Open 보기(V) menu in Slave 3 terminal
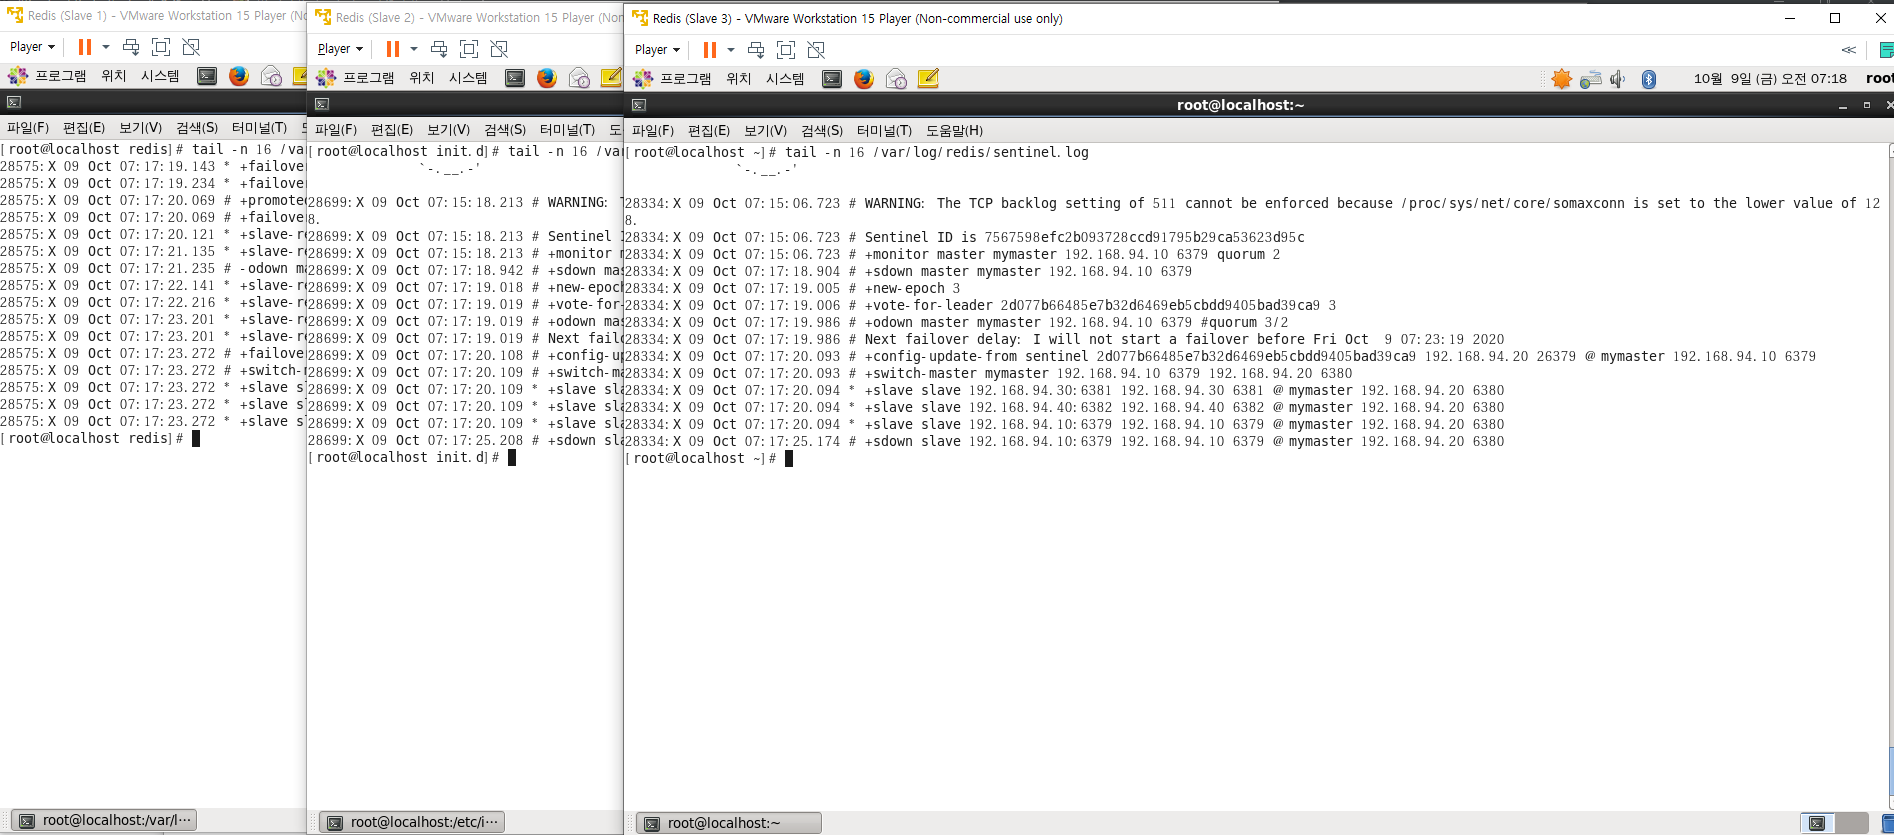 [765, 131]
